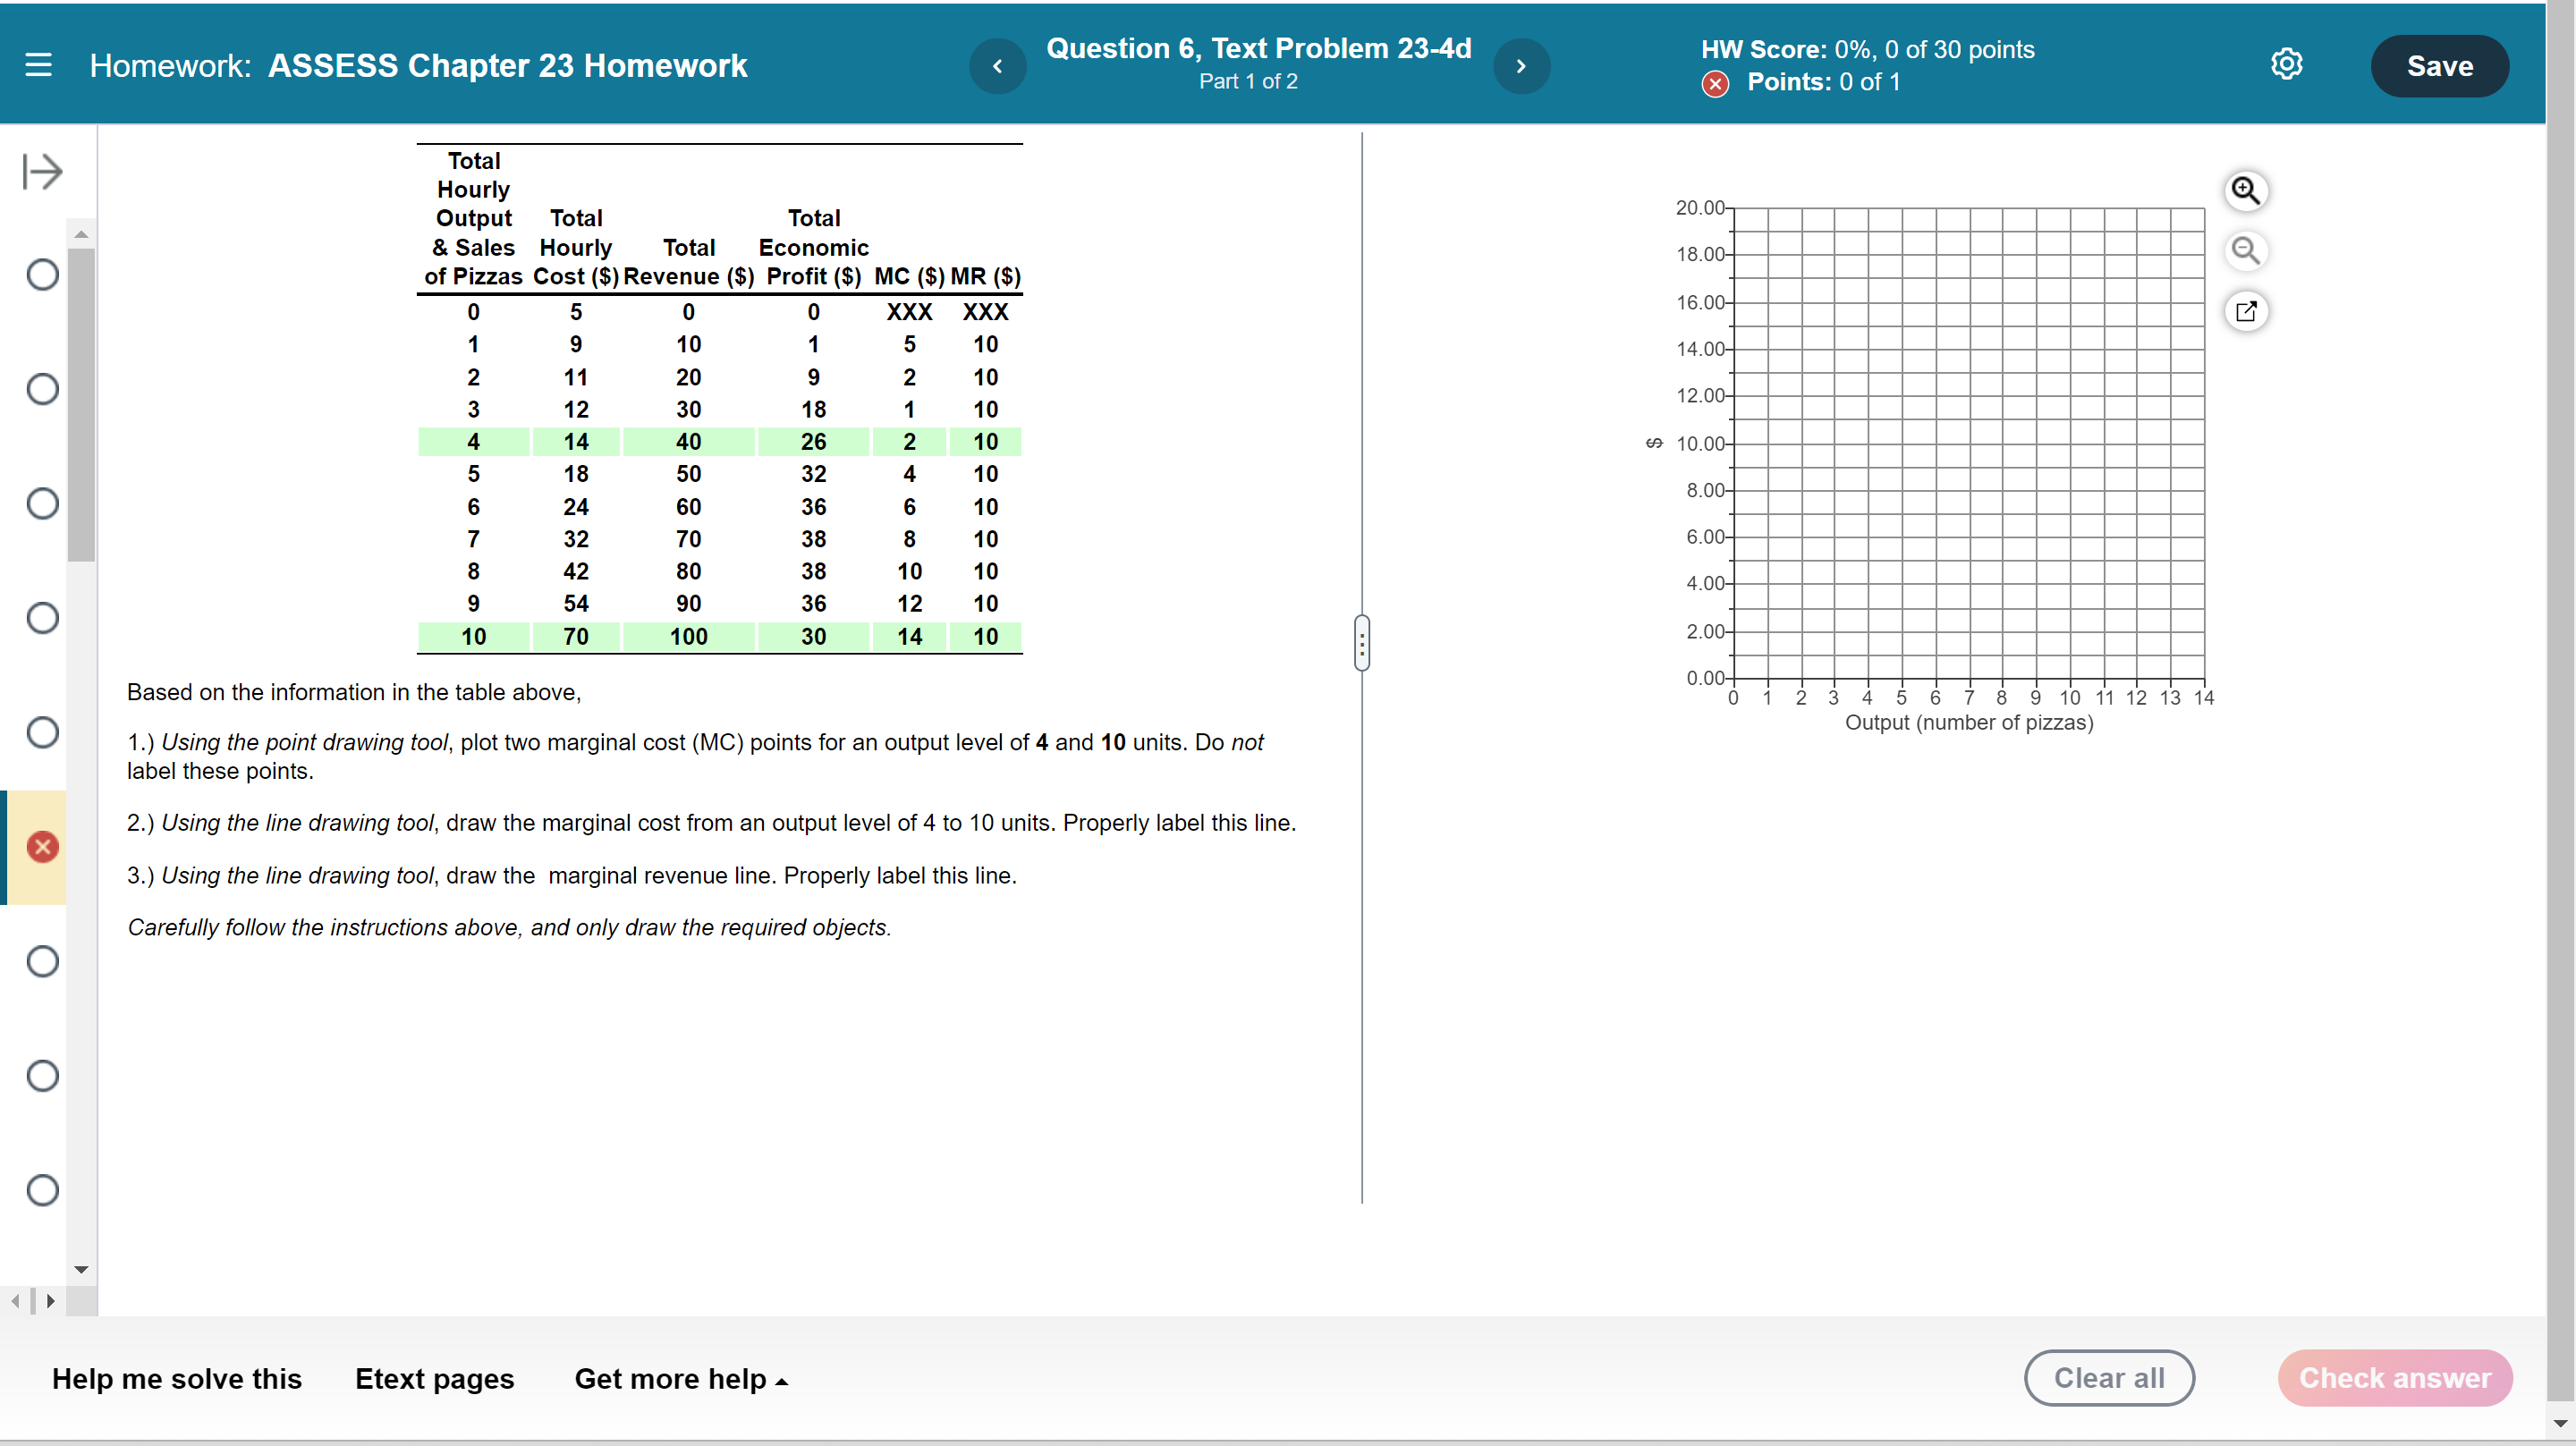Viewport: 2576px width, 1446px height.
Task: Open Etext pages
Action: coord(434,1379)
